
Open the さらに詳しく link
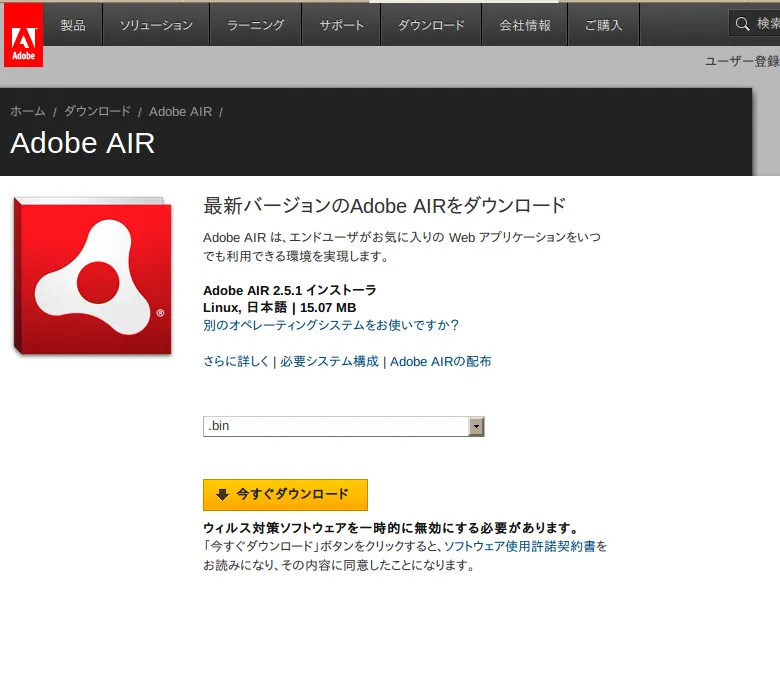tap(236, 361)
